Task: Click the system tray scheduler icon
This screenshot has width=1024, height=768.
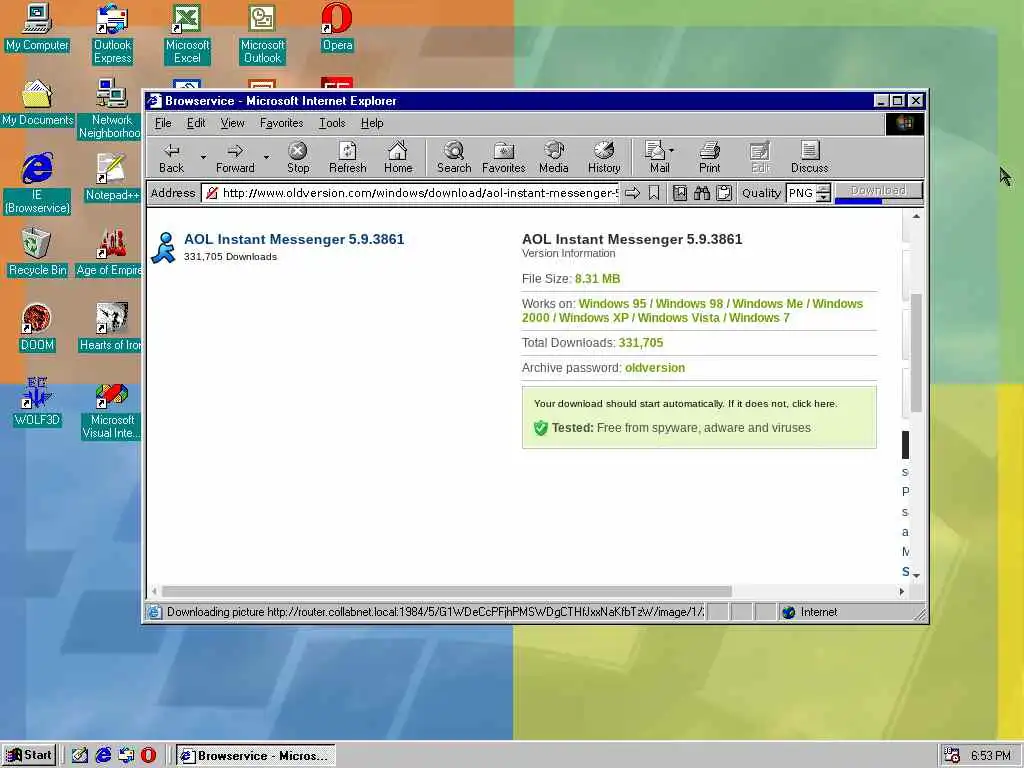Action: tap(953, 756)
